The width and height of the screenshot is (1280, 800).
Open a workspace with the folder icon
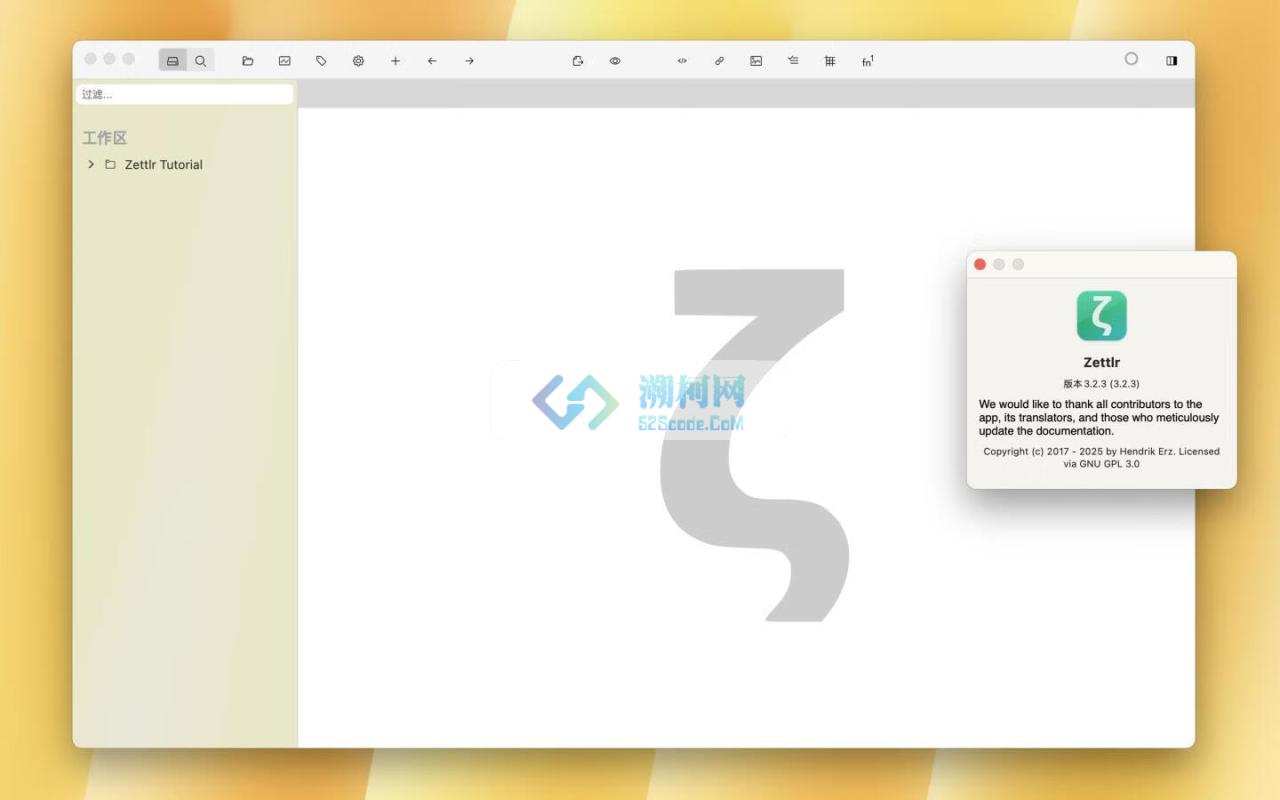click(248, 61)
